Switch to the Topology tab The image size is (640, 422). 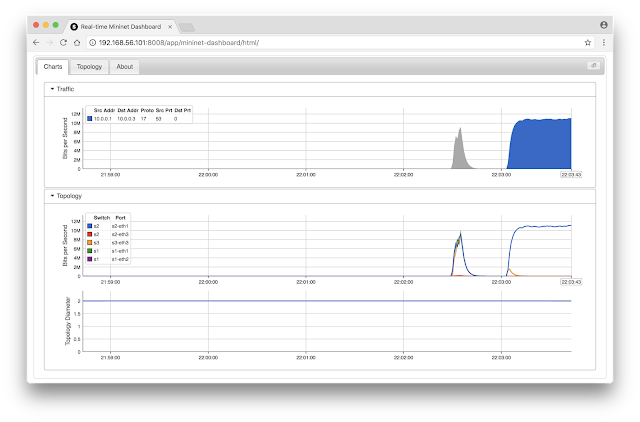89,67
